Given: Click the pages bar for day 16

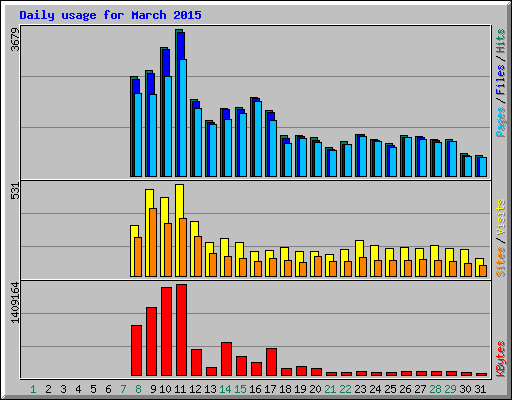Looking at the screenshot, I should 258,139.
